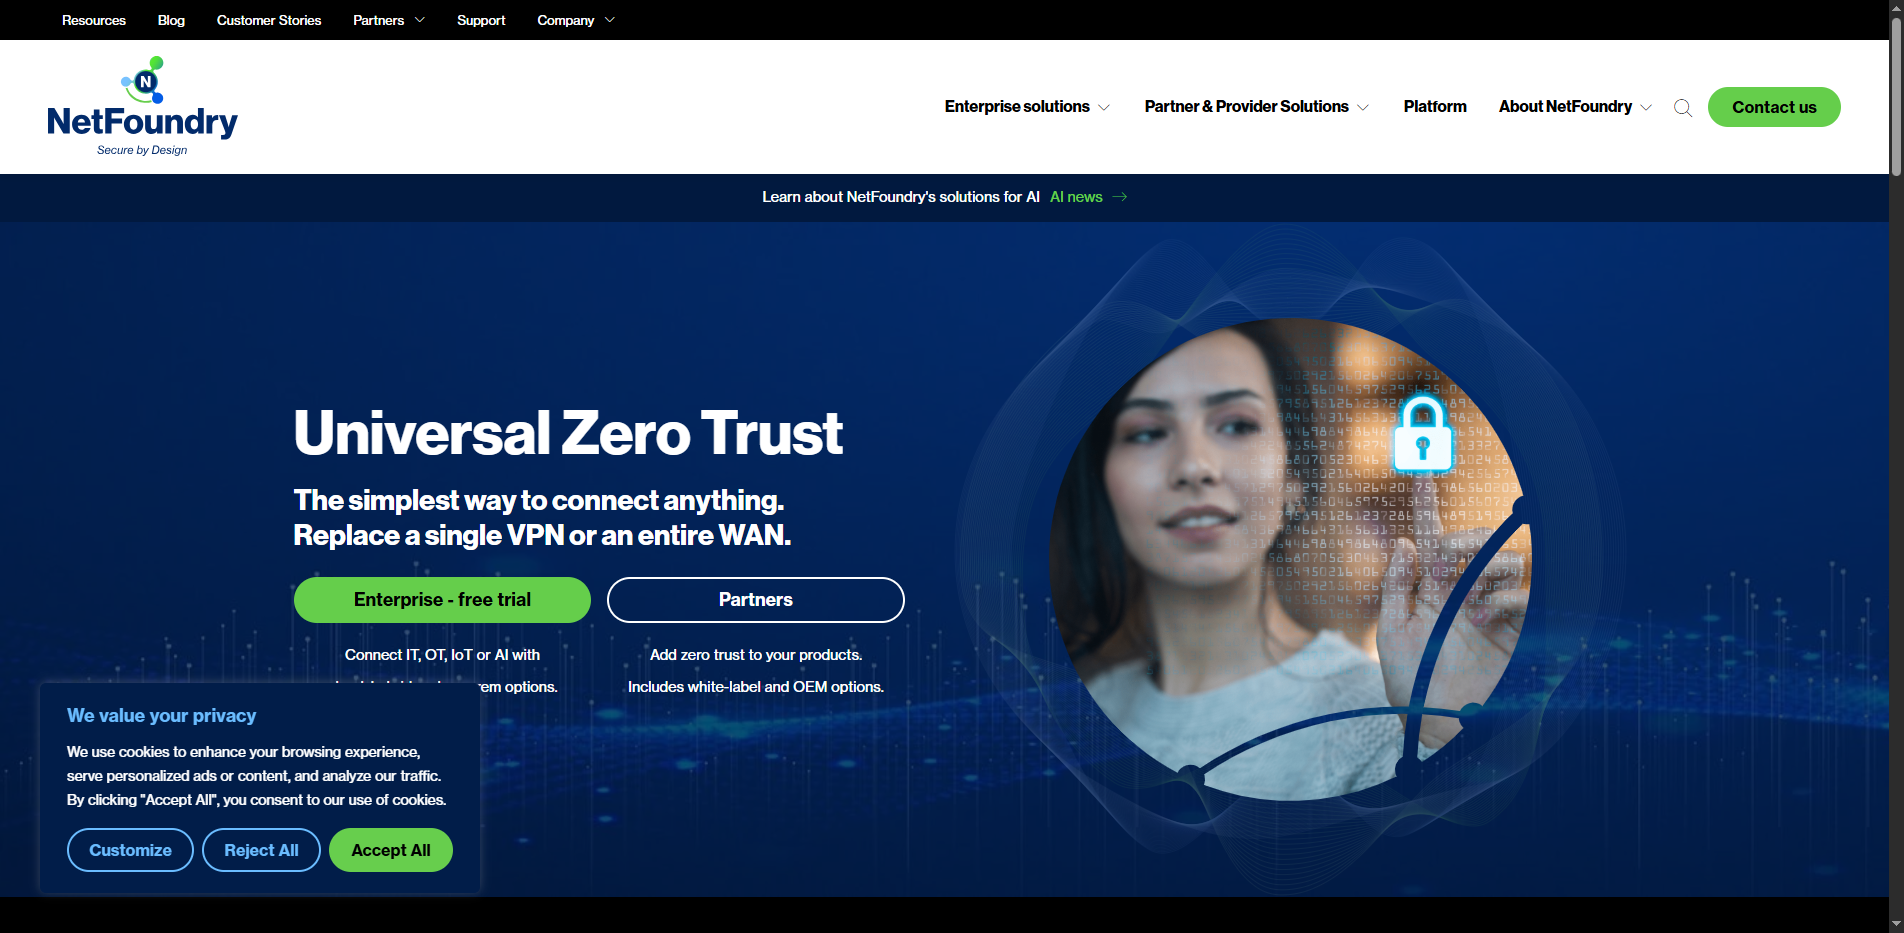1904x933 pixels.
Task: Click the hero image of woman with padlock
Action: click(x=1290, y=559)
